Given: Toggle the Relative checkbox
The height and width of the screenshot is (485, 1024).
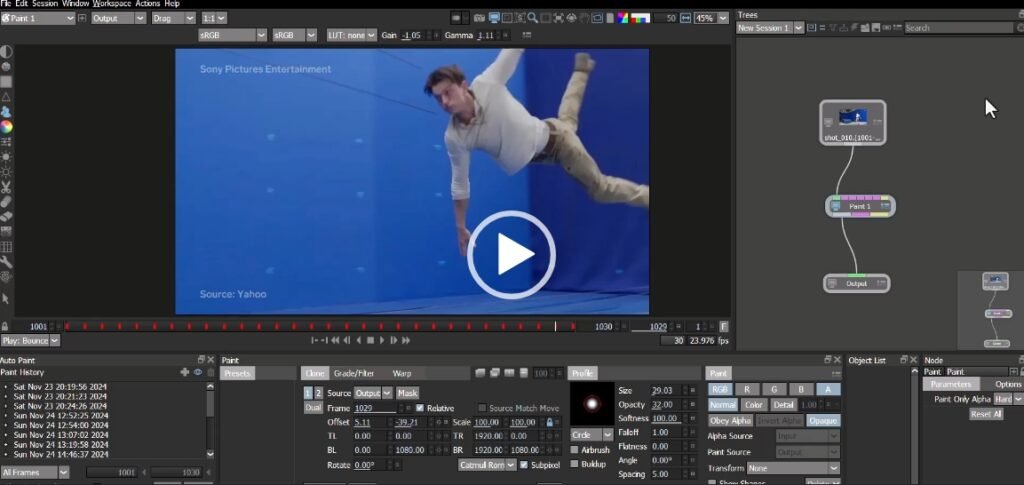Looking at the screenshot, I should click(419, 408).
